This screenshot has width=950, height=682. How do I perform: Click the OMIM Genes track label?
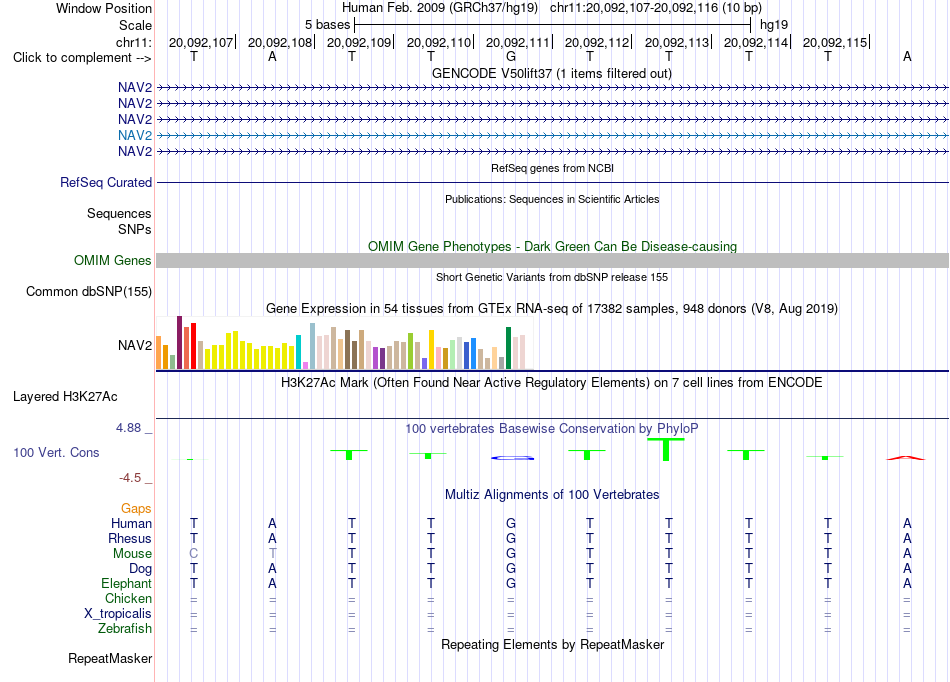[x=112, y=260]
